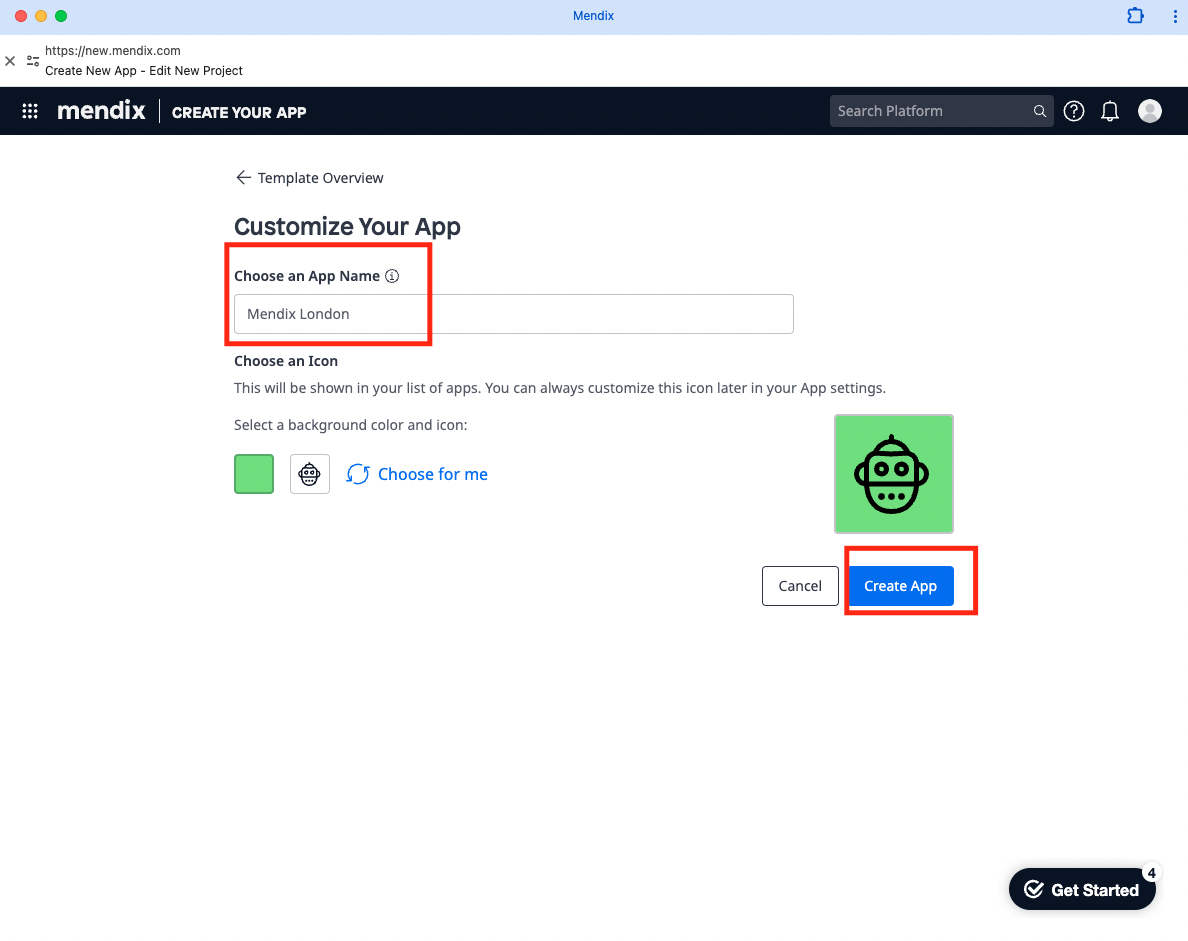Open the user profile avatar
Viewport: 1188px width, 941px height.
tap(1149, 111)
